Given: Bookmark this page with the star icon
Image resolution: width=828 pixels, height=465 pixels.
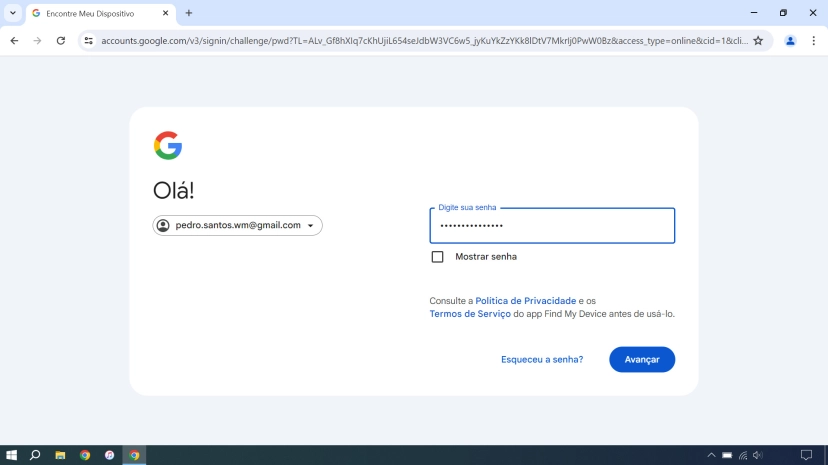Looking at the screenshot, I should coord(758,41).
